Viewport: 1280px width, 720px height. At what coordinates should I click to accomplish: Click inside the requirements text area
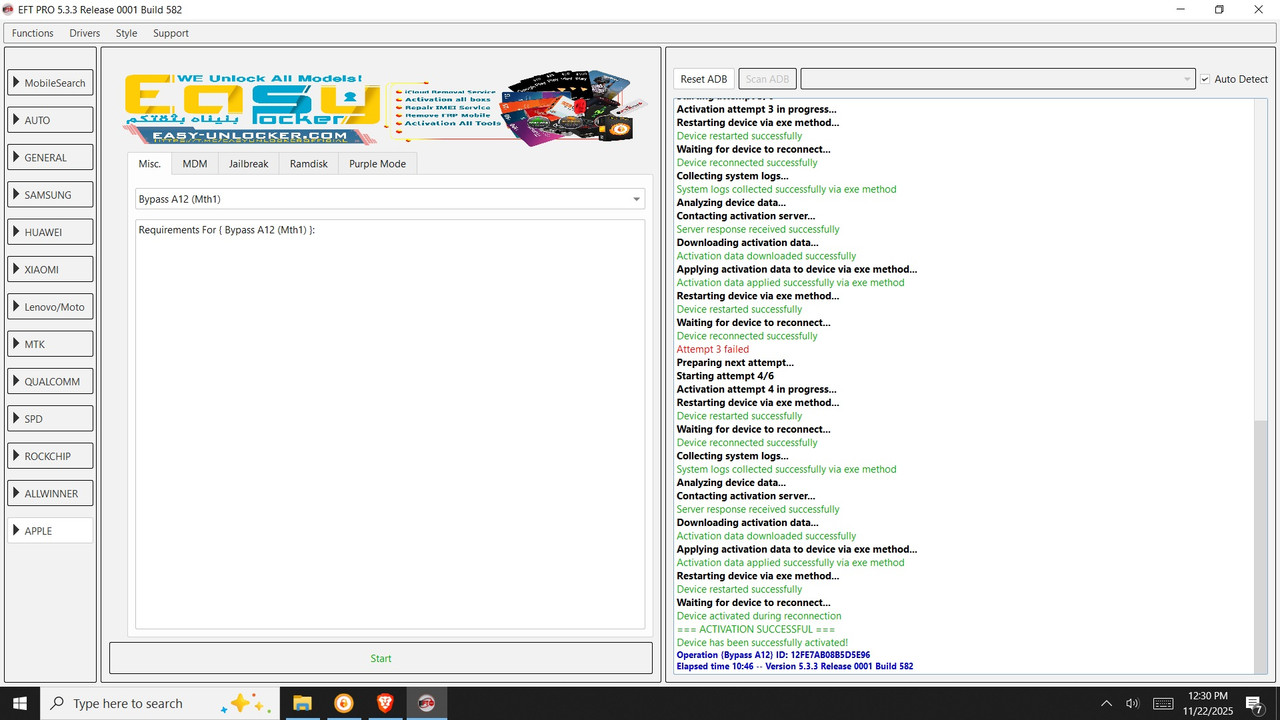coord(390,424)
